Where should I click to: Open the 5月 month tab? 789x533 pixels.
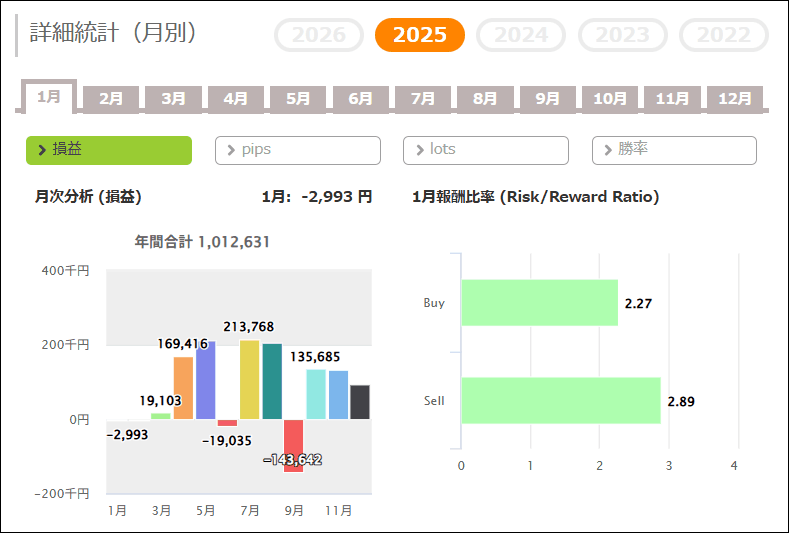coord(298,99)
